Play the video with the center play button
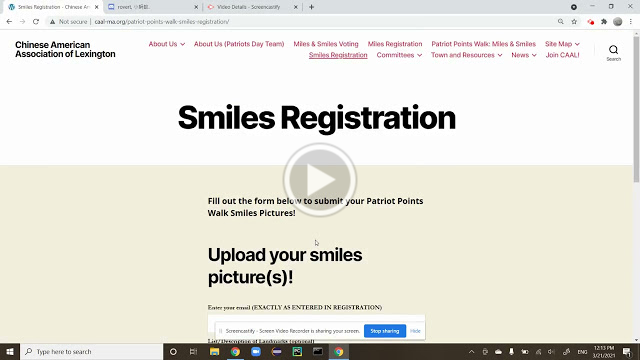This screenshot has width=640, height=360. (320, 180)
